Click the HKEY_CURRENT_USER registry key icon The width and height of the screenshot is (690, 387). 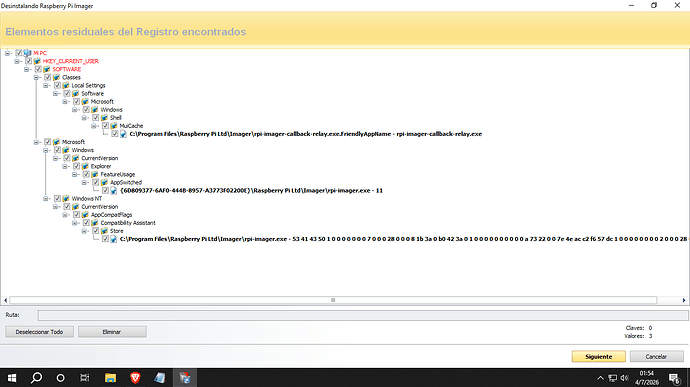pos(37,61)
